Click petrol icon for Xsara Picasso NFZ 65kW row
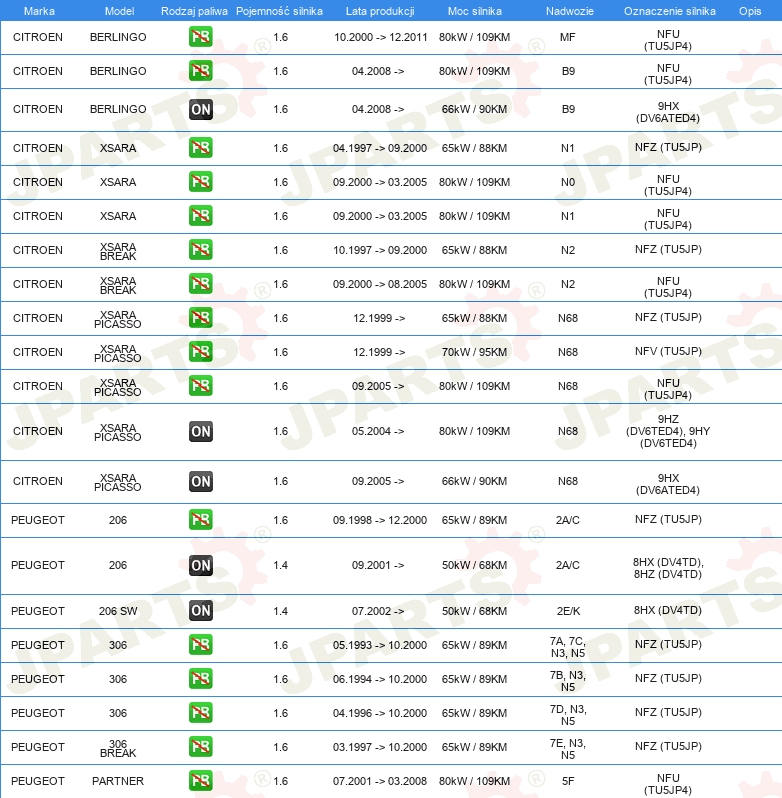 pyautogui.click(x=200, y=318)
